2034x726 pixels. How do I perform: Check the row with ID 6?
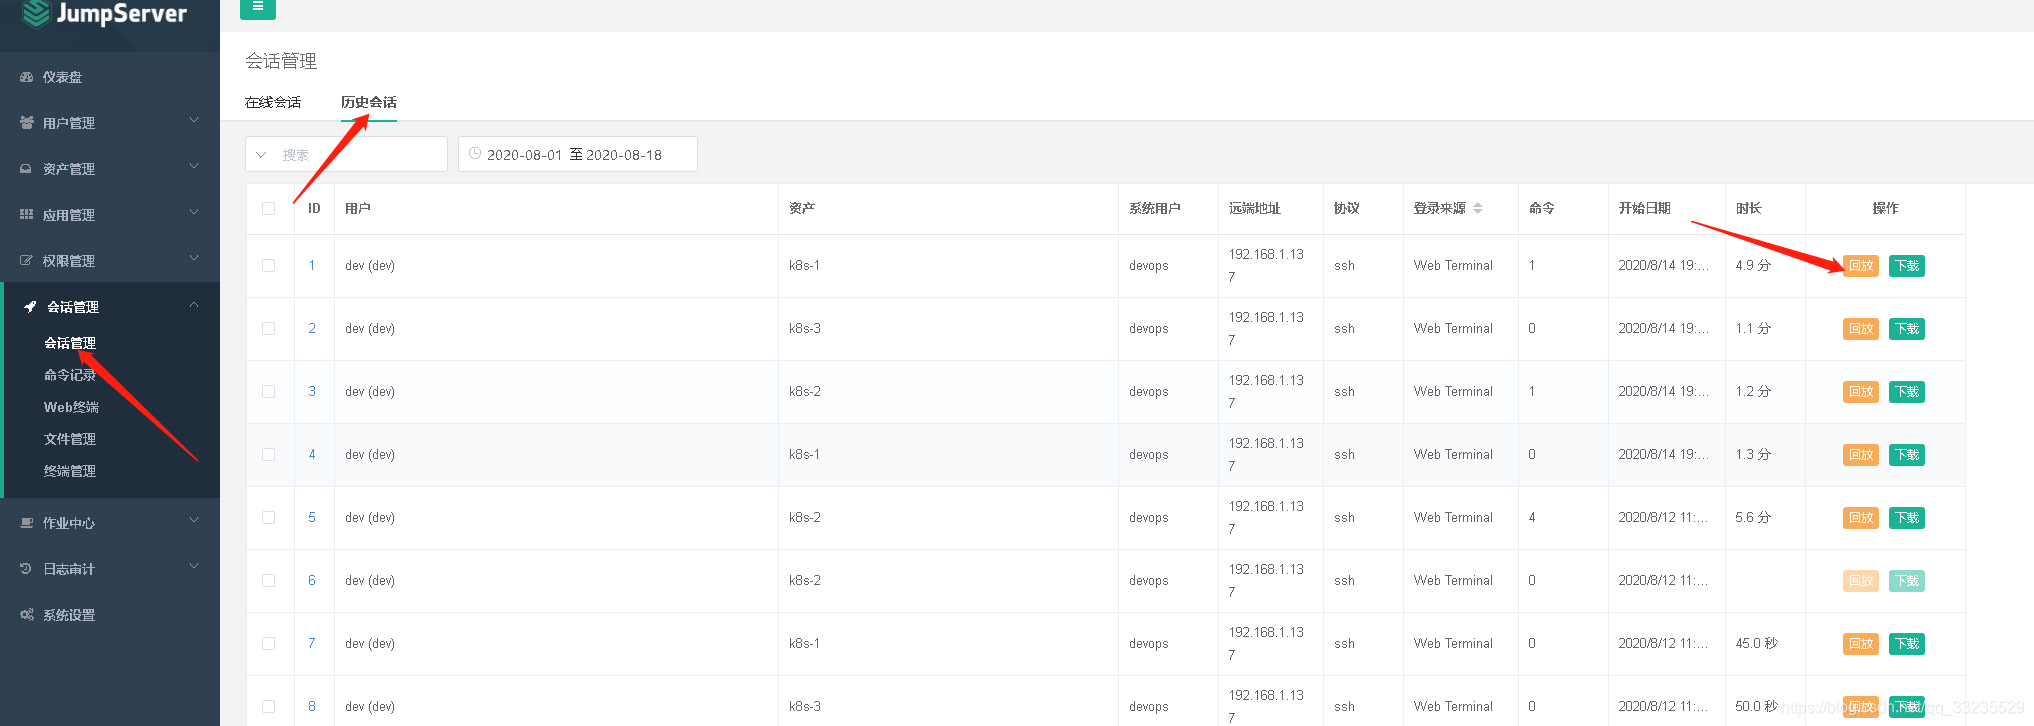point(268,581)
